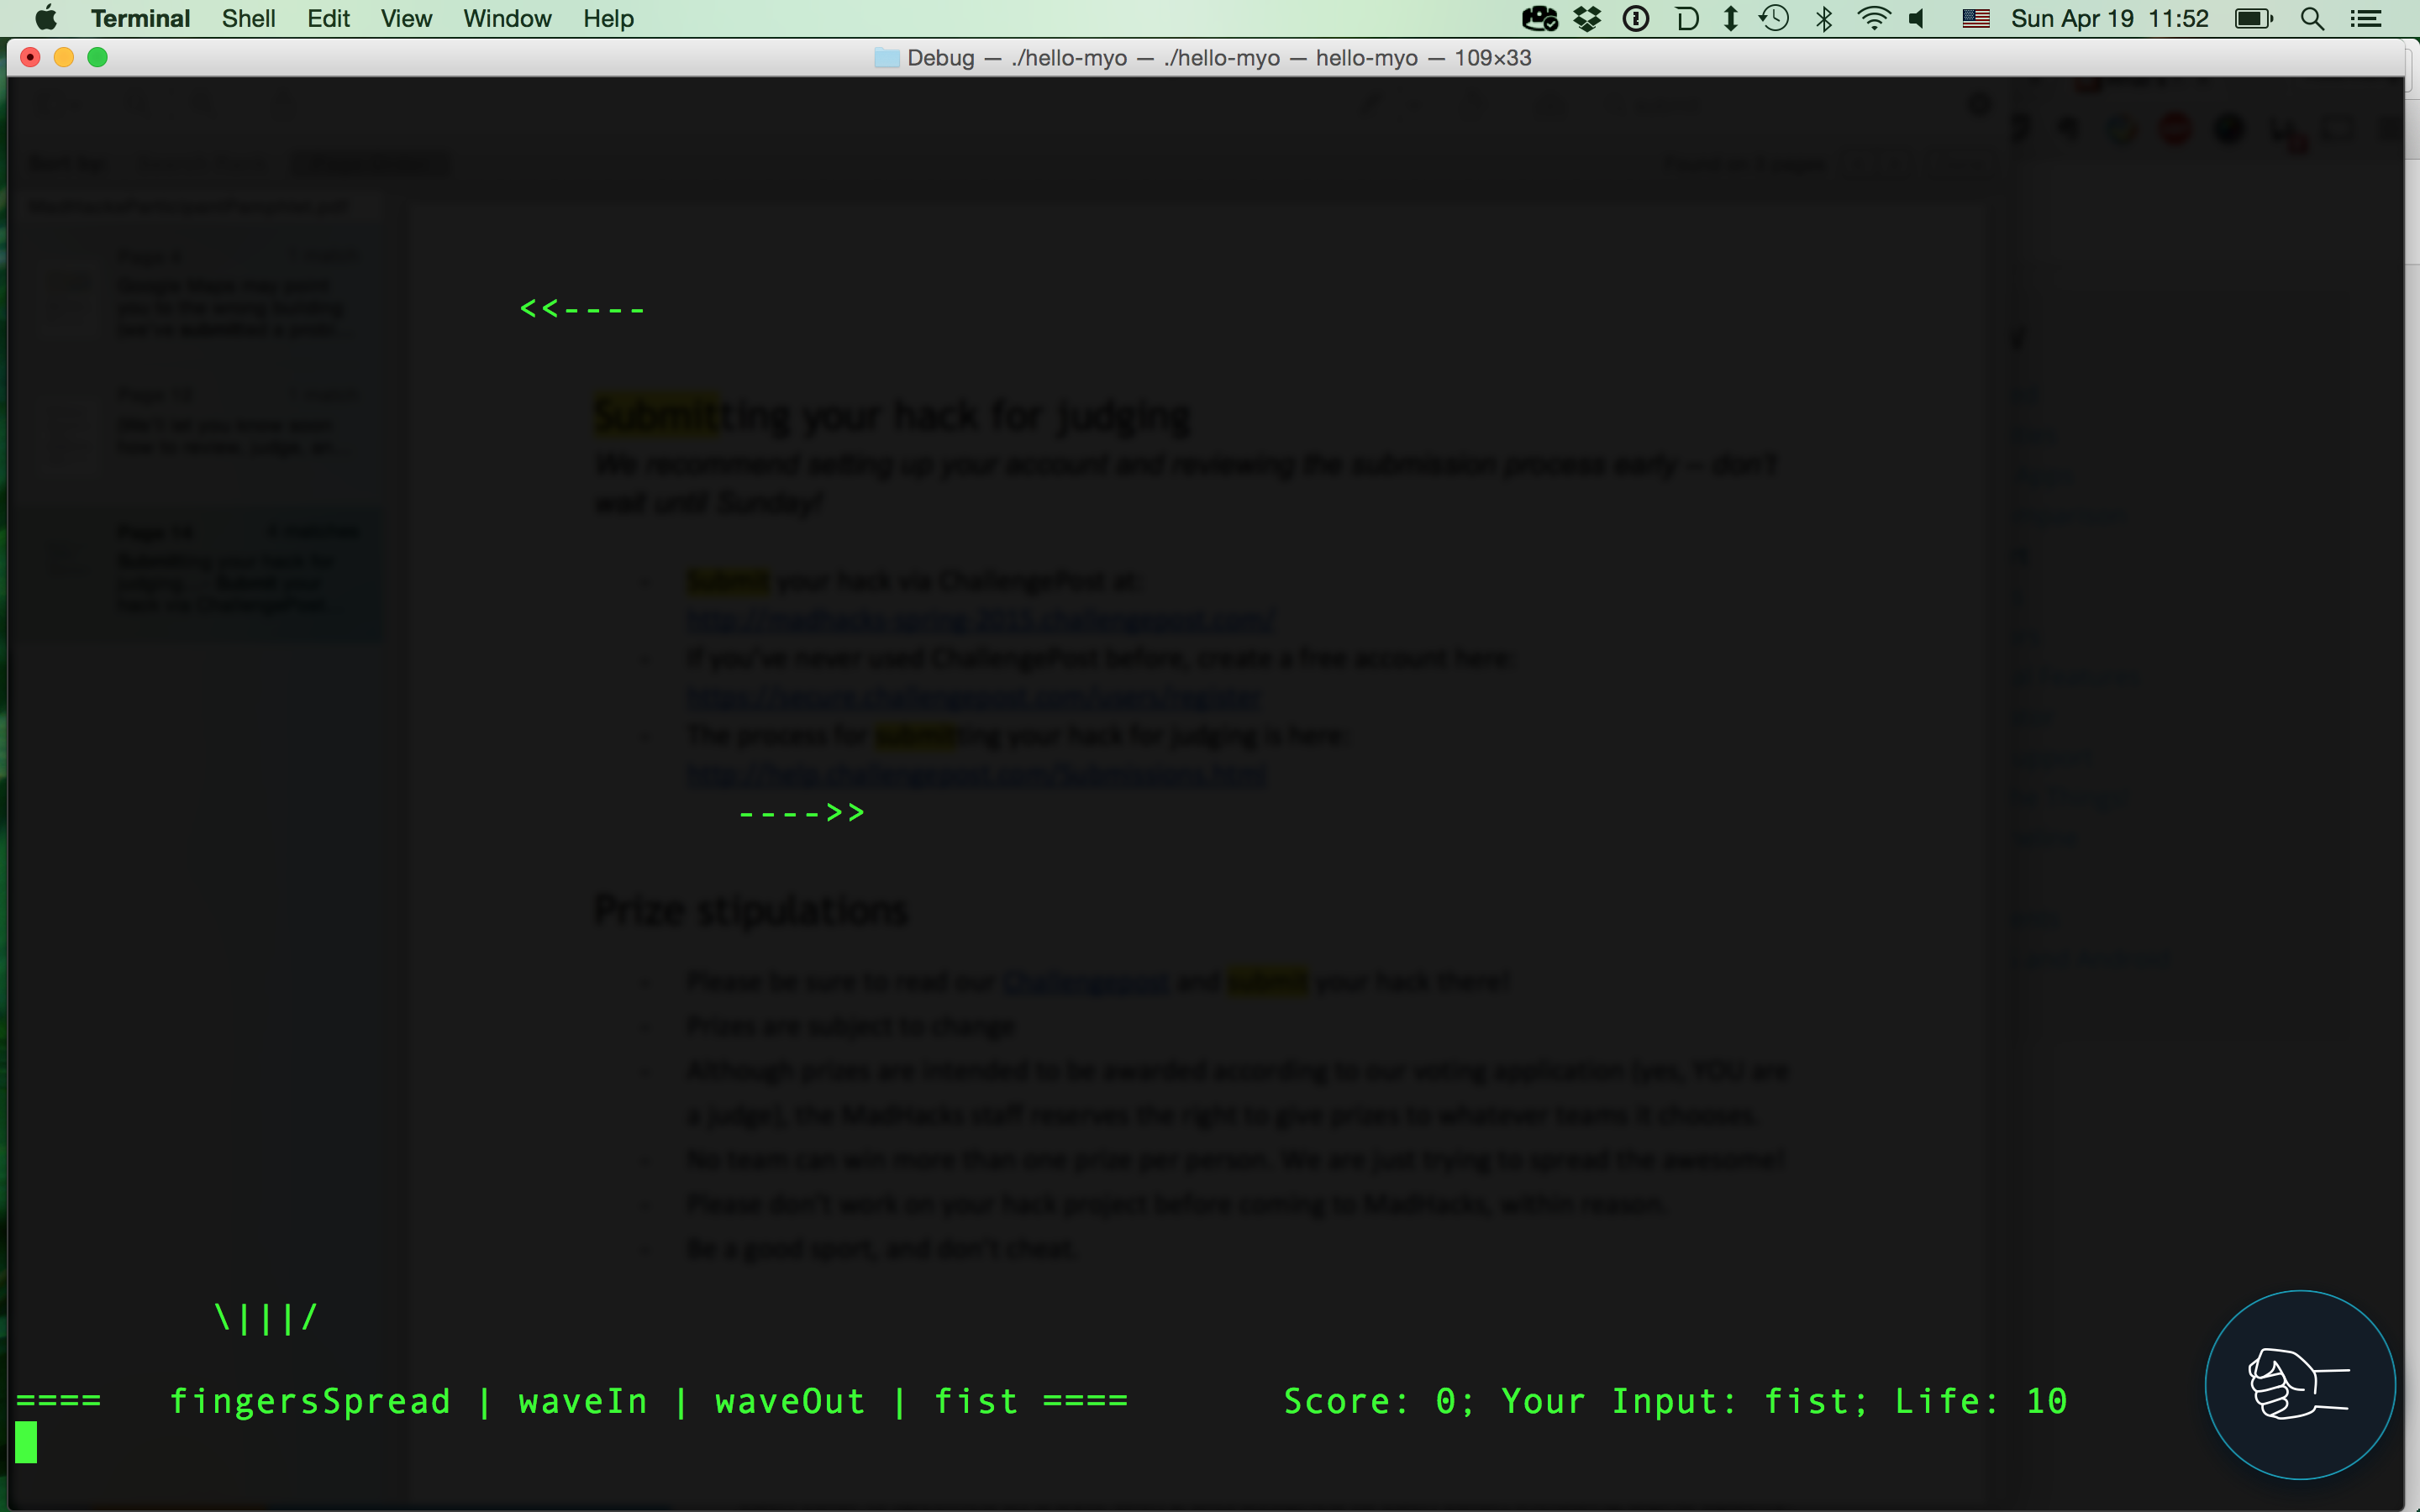Open the View menu

(405, 19)
